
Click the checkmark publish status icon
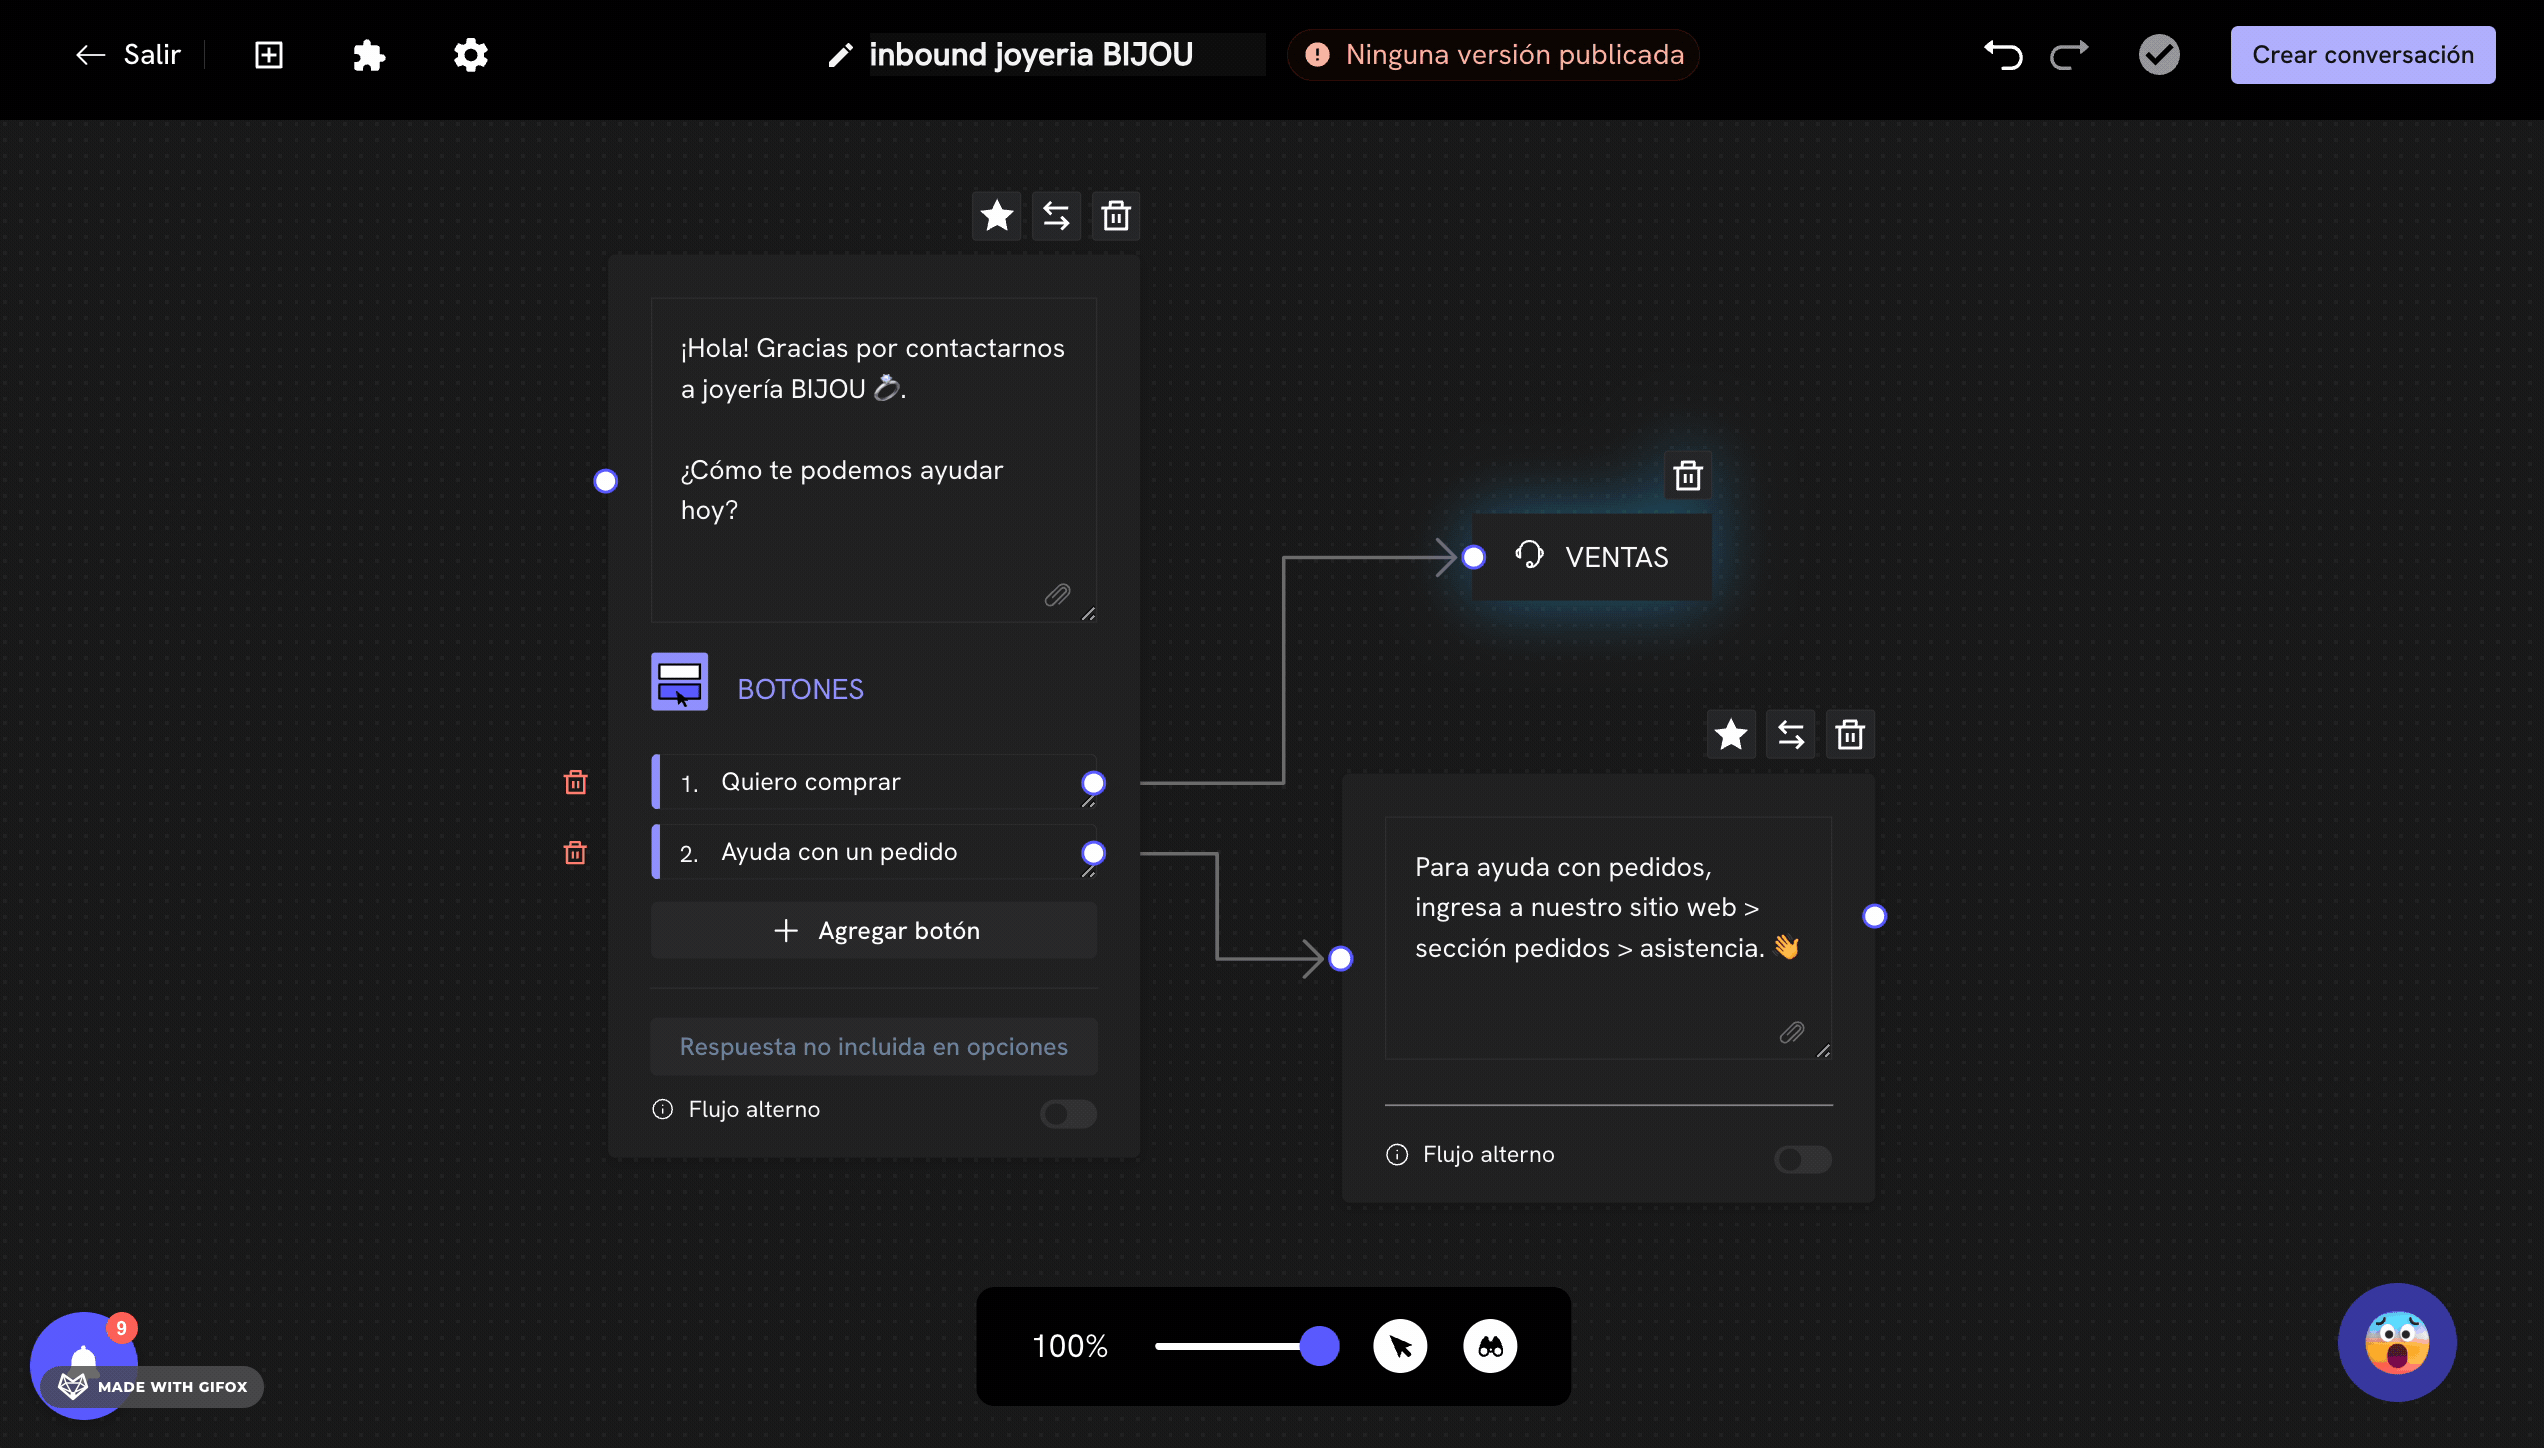click(x=2159, y=55)
